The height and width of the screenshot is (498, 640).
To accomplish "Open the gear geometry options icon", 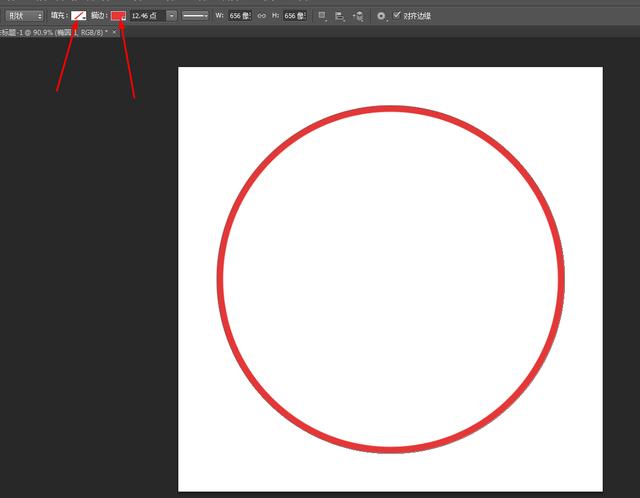I will pyautogui.click(x=381, y=16).
